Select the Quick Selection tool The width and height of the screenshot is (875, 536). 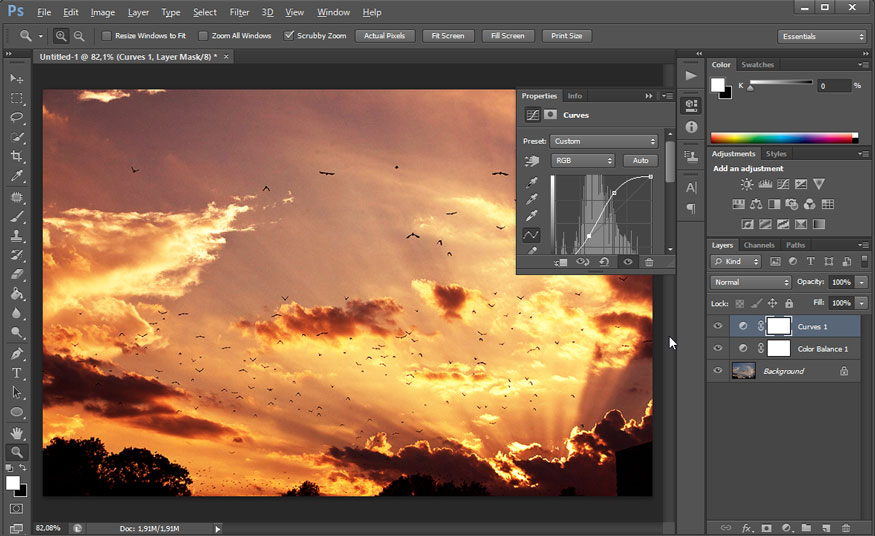pos(17,137)
